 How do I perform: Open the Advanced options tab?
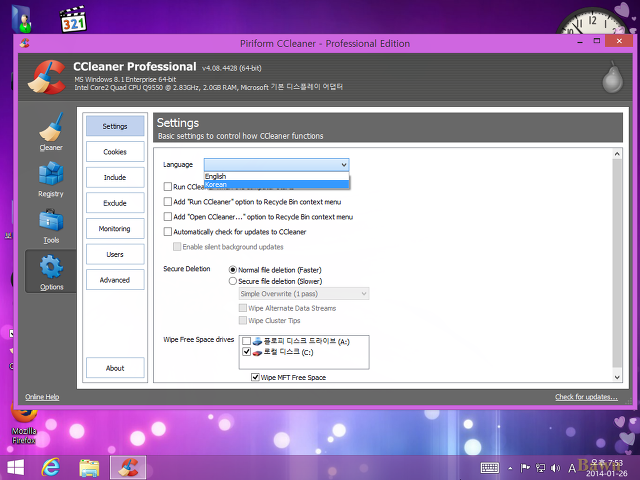(x=115, y=280)
